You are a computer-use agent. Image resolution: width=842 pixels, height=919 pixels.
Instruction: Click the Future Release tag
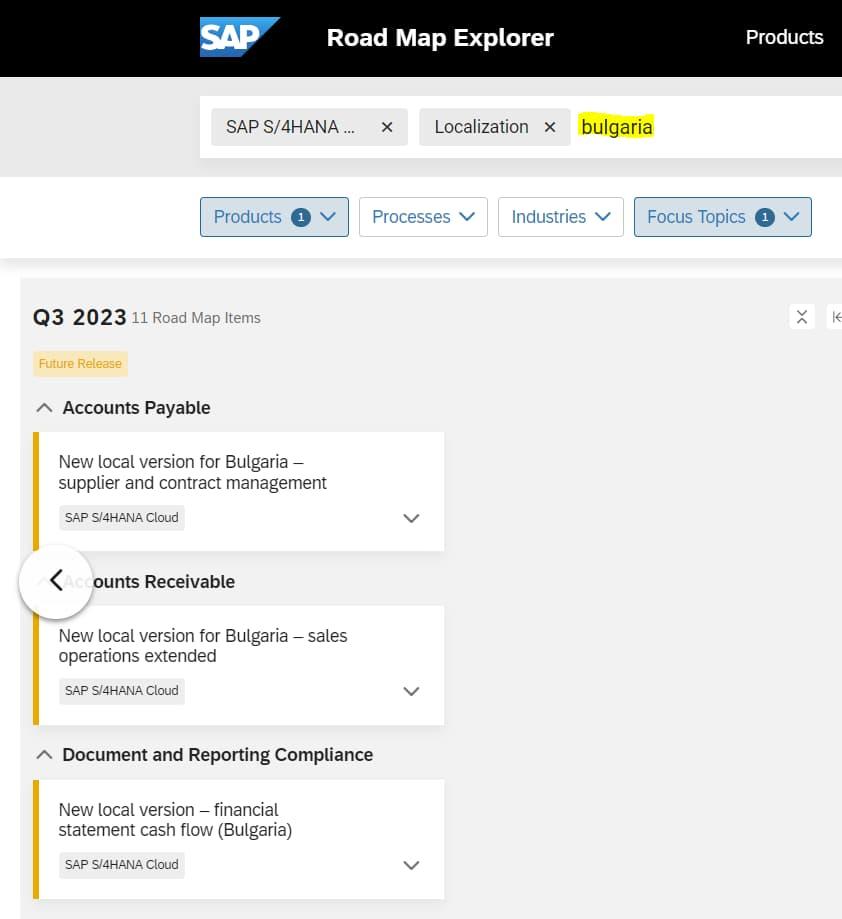[80, 364]
